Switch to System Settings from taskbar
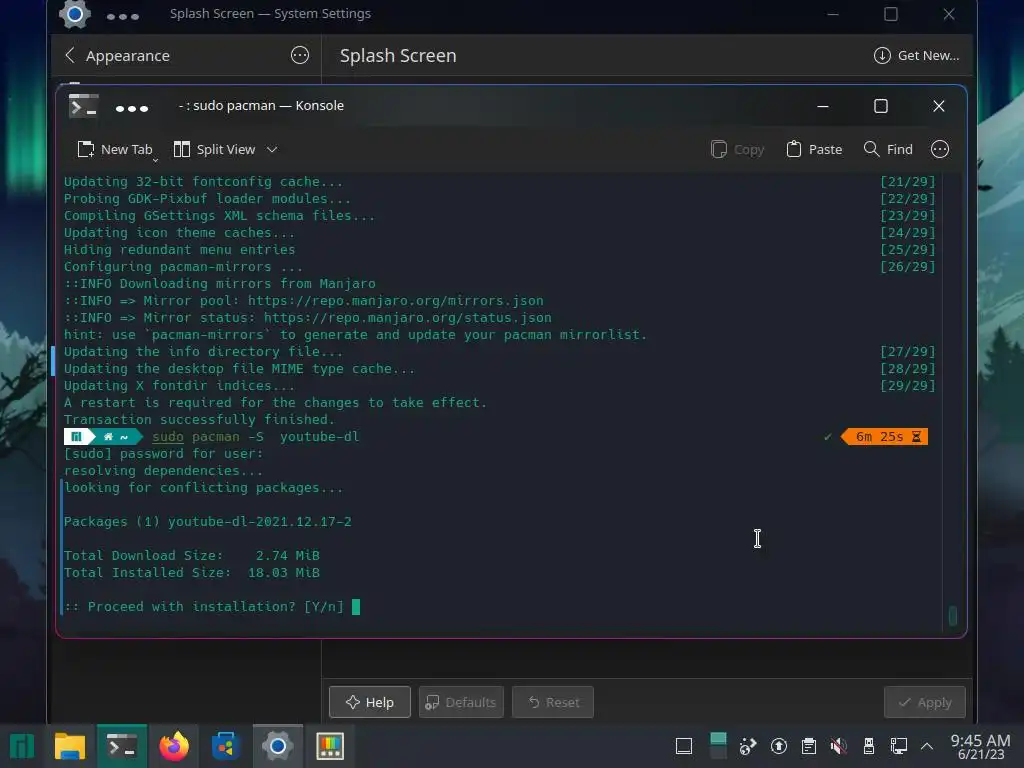This screenshot has width=1024, height=768. (x=278, y=746)
